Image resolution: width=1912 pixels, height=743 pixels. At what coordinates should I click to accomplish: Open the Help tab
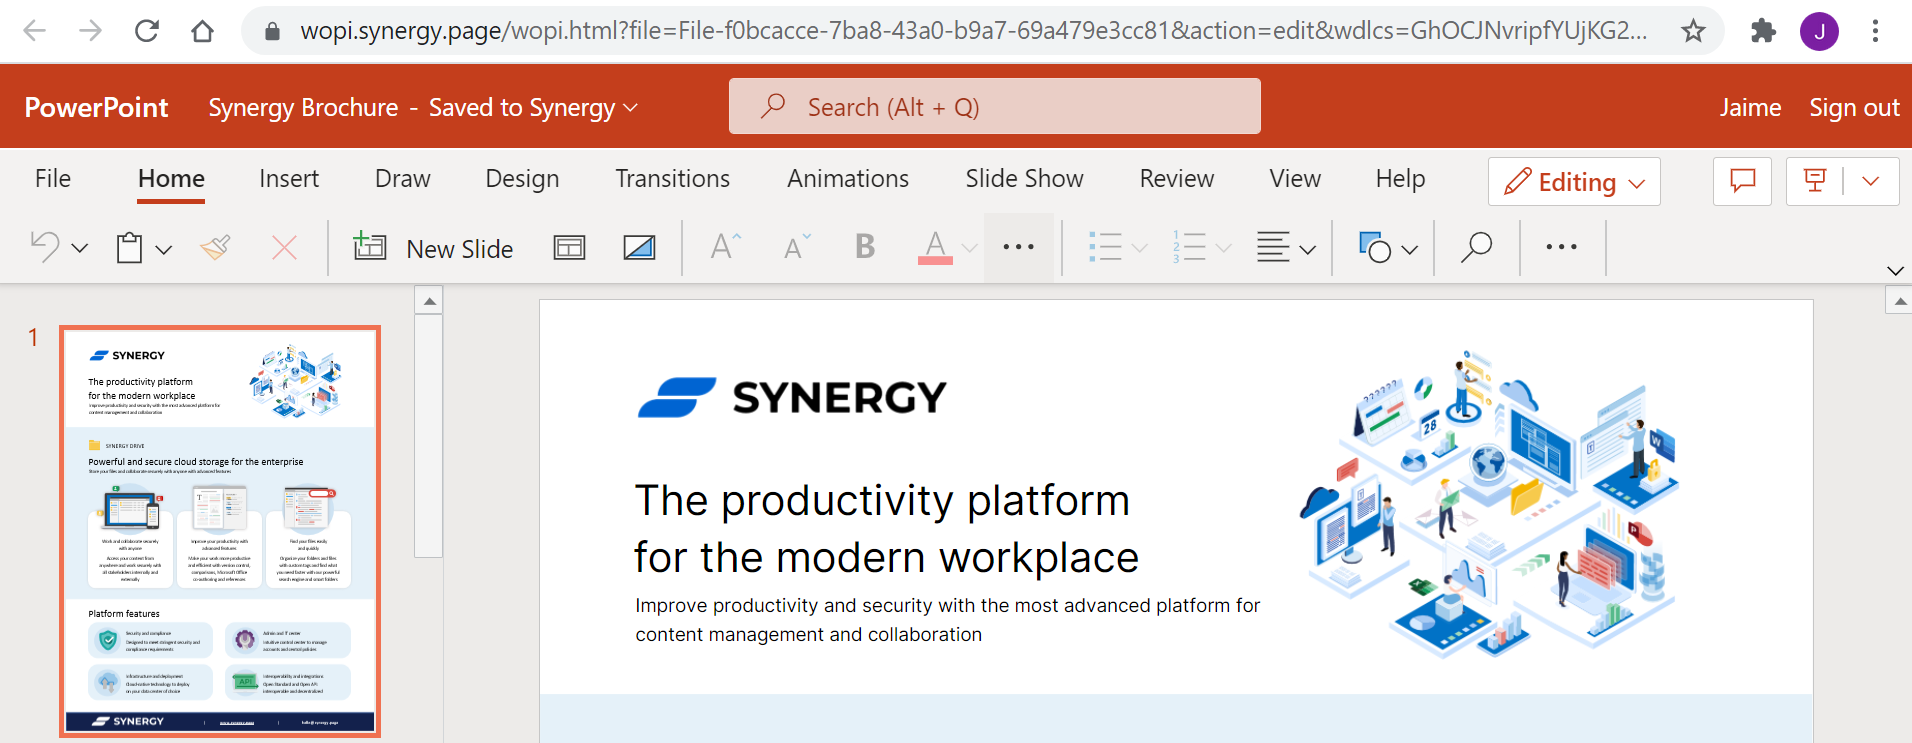1400,178
